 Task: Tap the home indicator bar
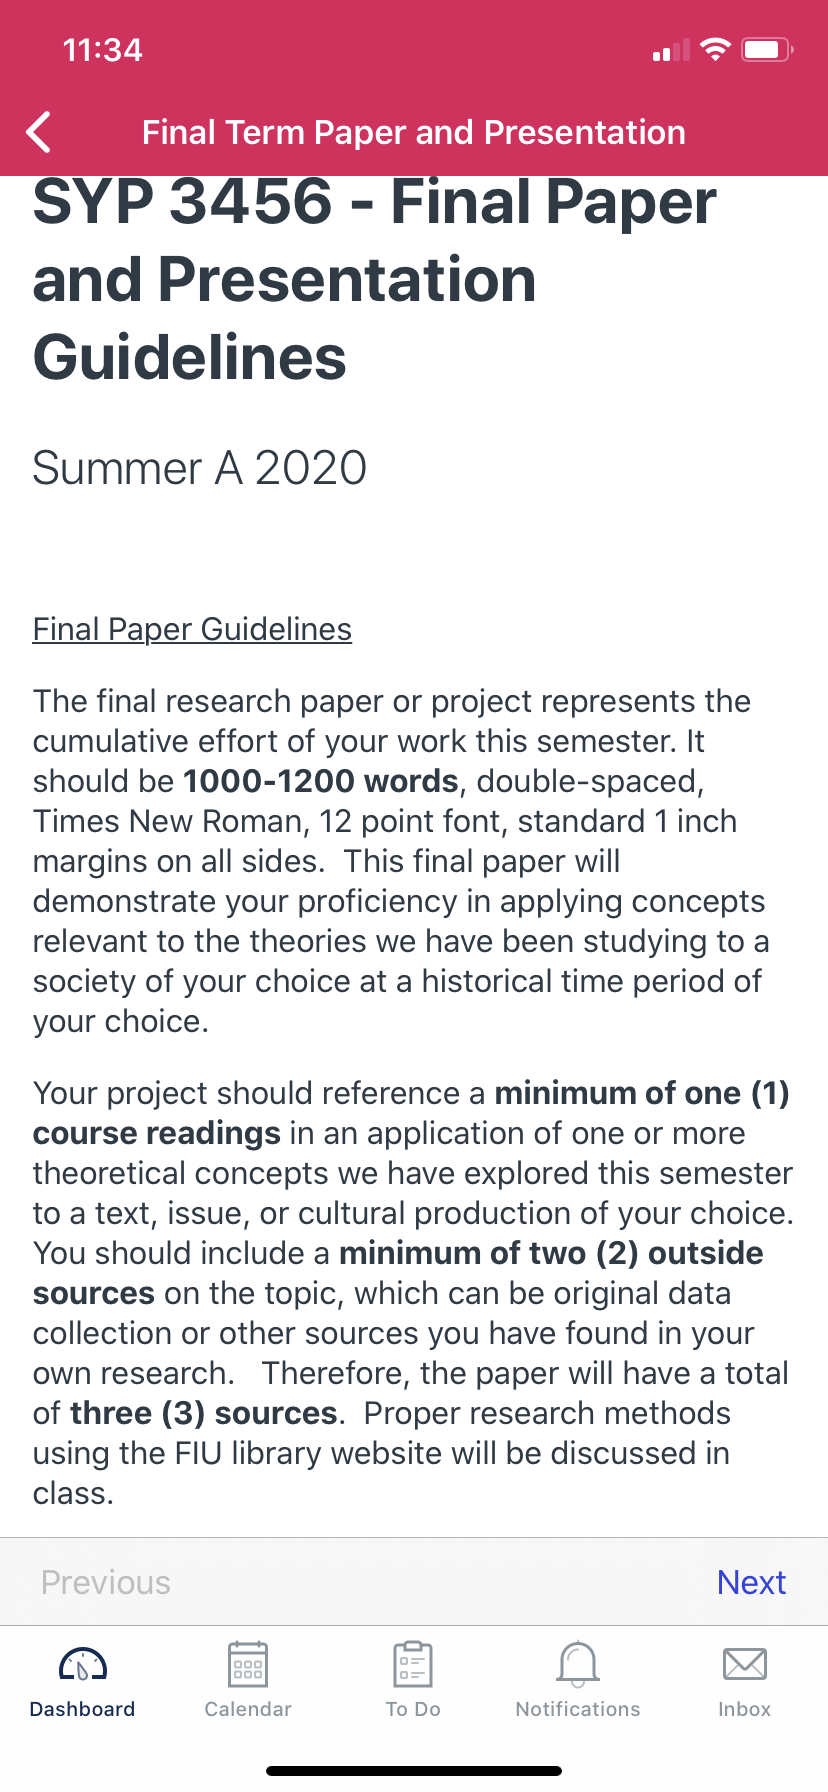414,1770
